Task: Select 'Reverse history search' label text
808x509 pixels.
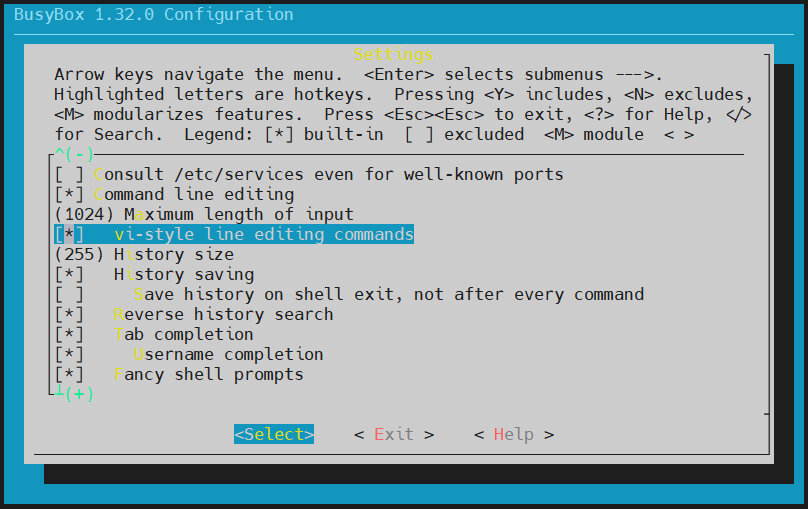Action: point(224,314)
